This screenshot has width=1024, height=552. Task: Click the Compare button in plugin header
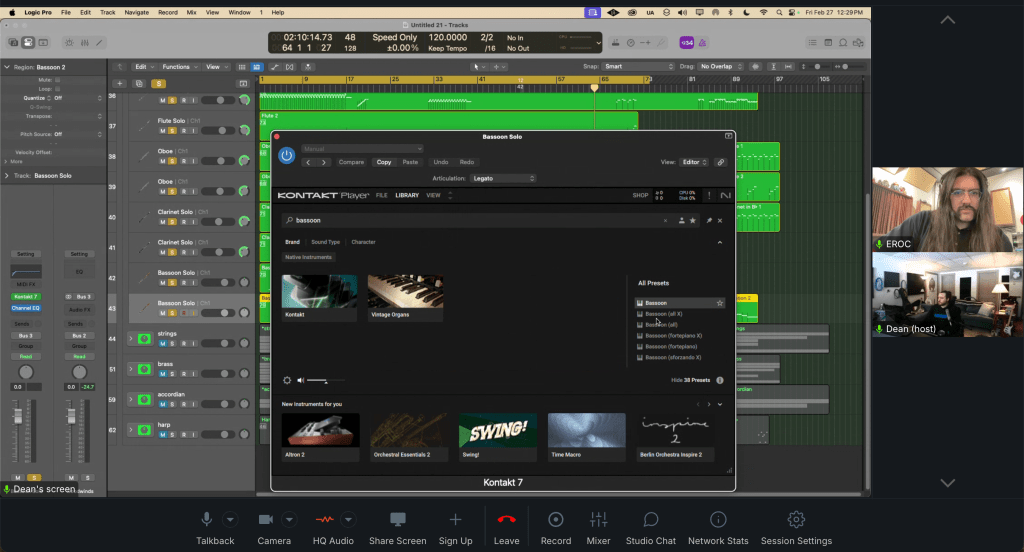pyautogui.click(x=351, y=162)
